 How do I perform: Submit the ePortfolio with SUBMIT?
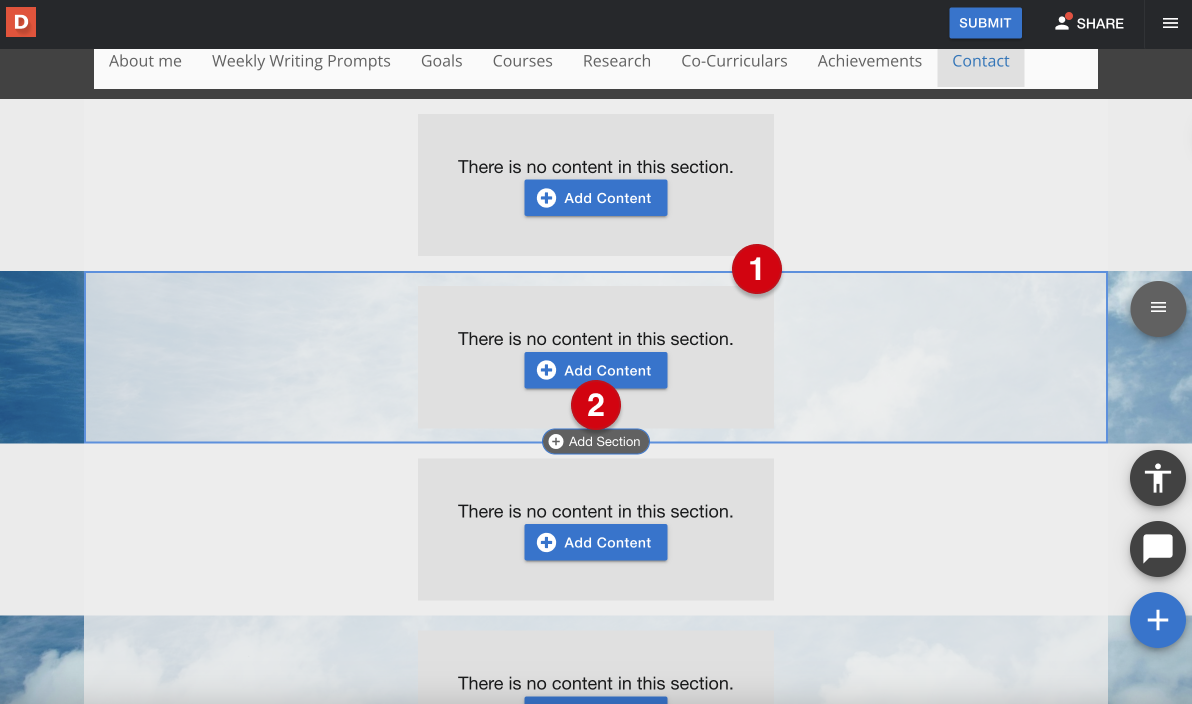click(x=985, y=23)
